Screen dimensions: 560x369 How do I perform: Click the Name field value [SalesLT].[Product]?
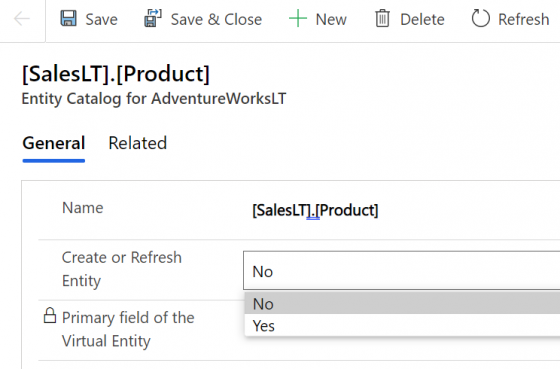tap(315, 210)
